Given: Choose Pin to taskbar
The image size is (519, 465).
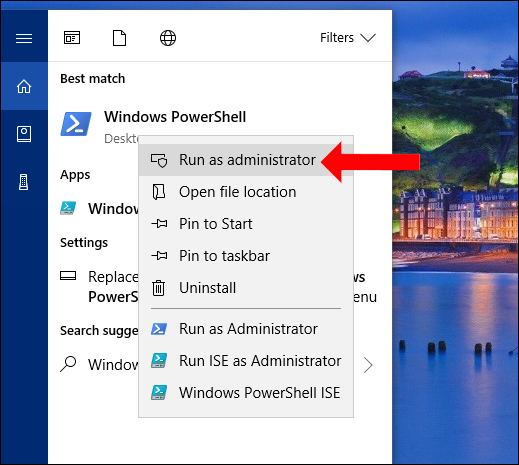Looking at the screenshot, I should pos(246,256).
